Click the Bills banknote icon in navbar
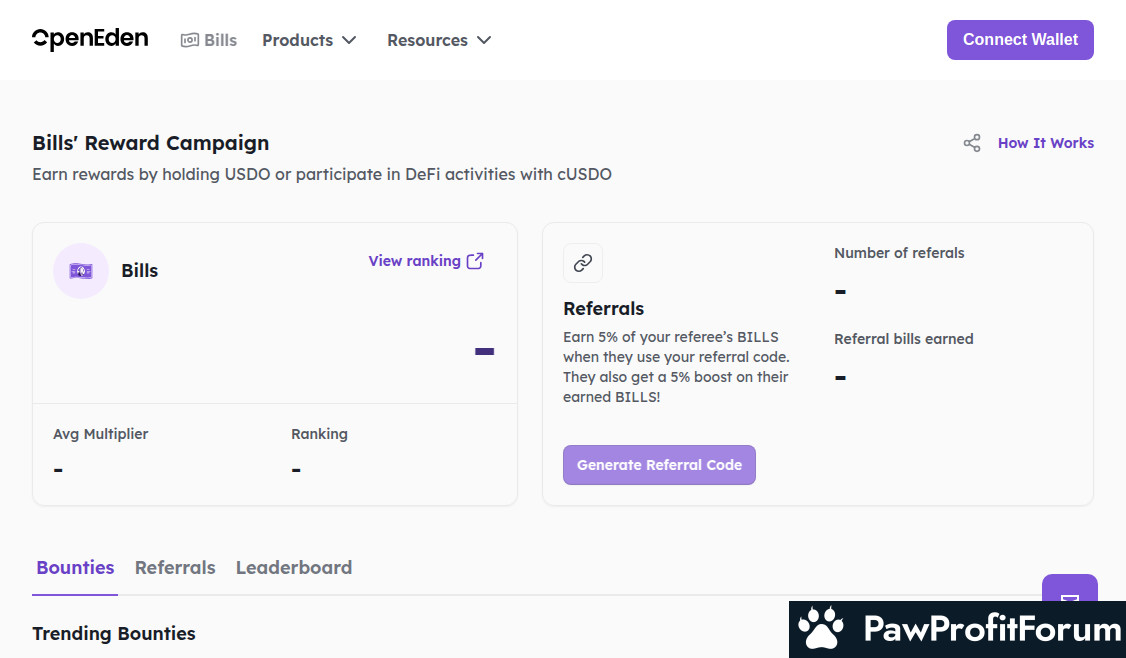Screen dimensions: 1126x658 point(190,40)
